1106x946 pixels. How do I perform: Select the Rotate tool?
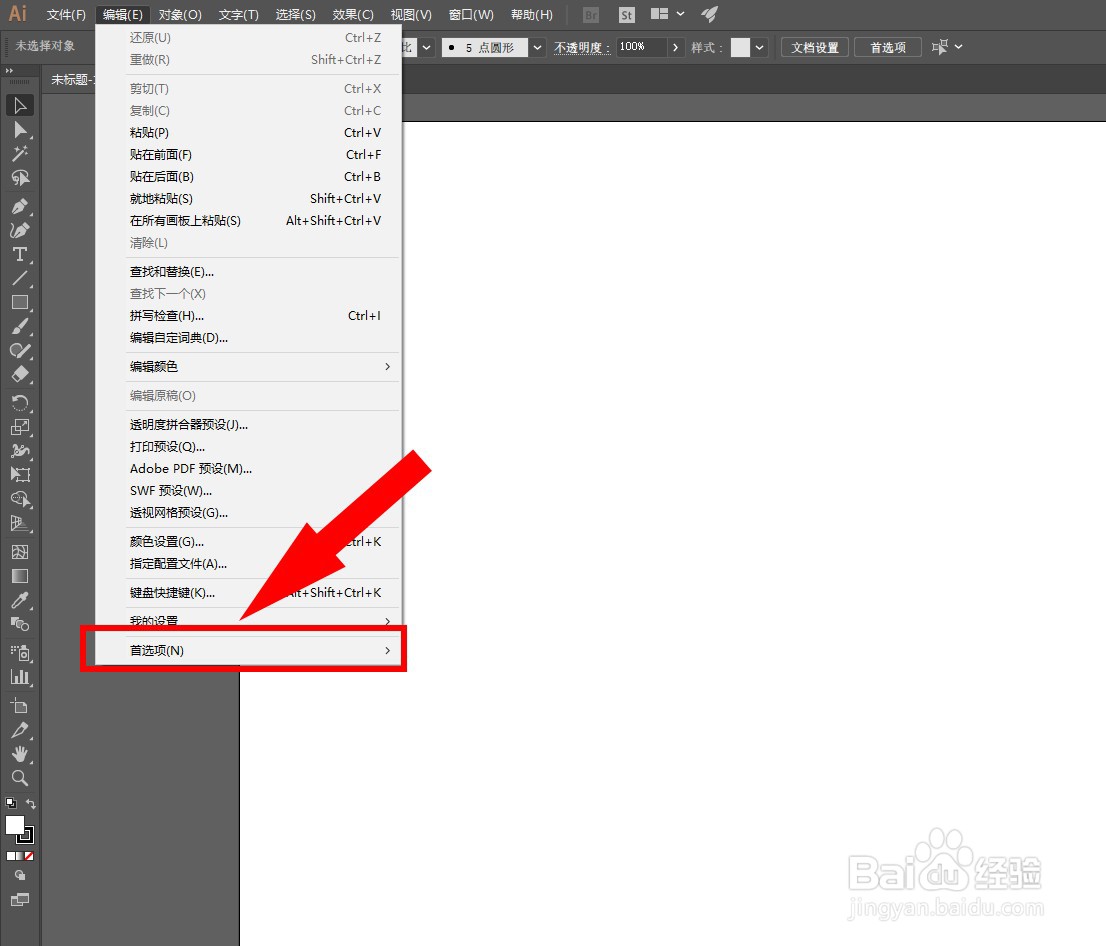[x=20, y=403]
